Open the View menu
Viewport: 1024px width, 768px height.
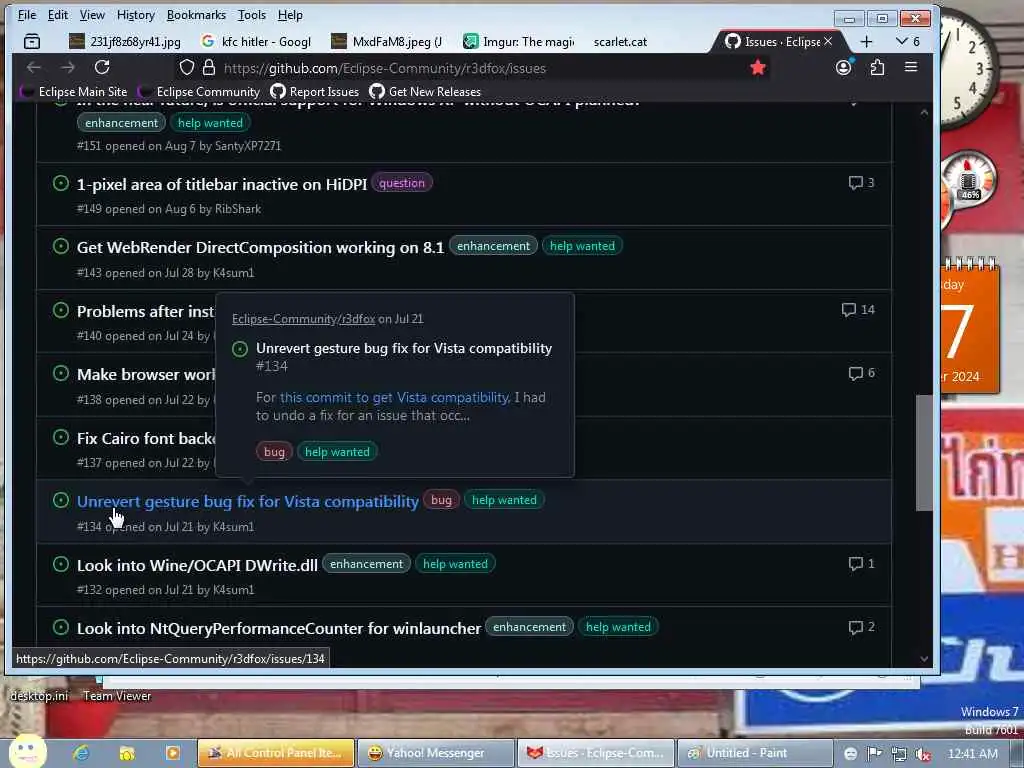click(x=92, y=14)
